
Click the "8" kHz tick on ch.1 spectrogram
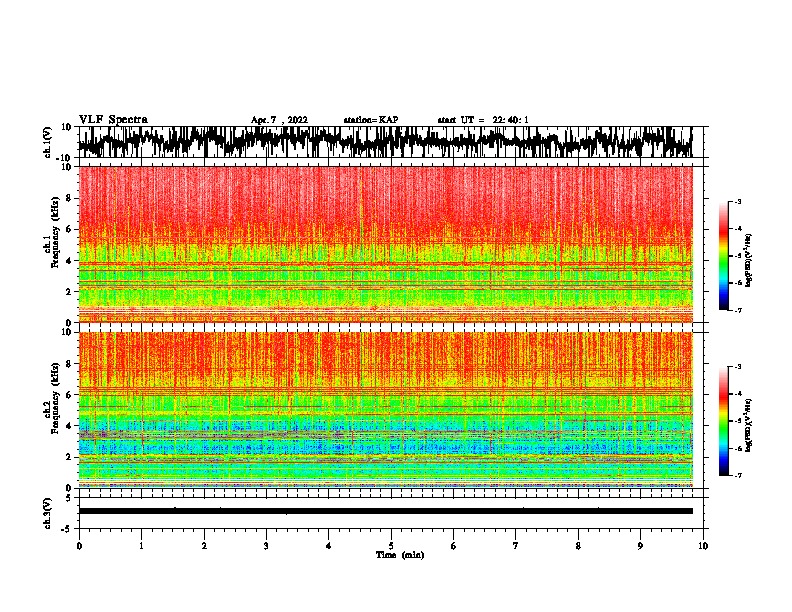pos(69,198)
